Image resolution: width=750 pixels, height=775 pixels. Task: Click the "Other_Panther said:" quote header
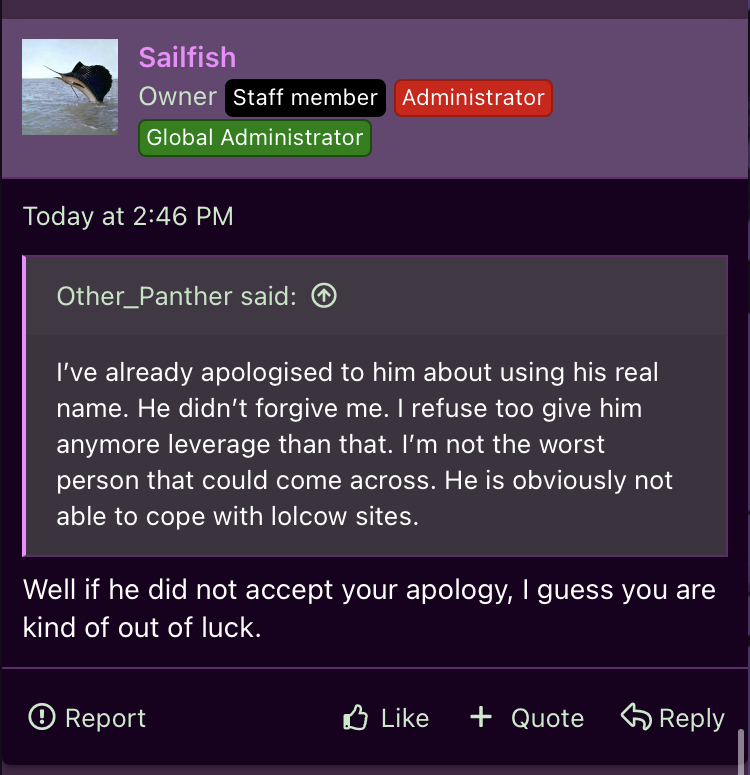click(x=176, y=296)
